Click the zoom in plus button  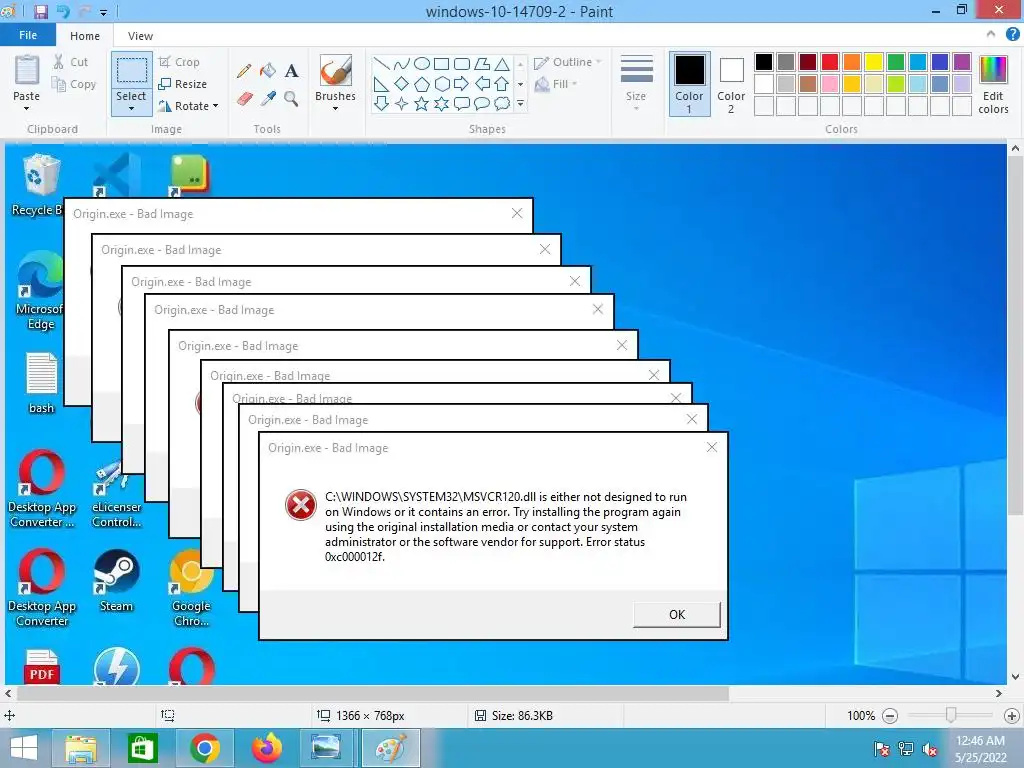pos(1012,716)
